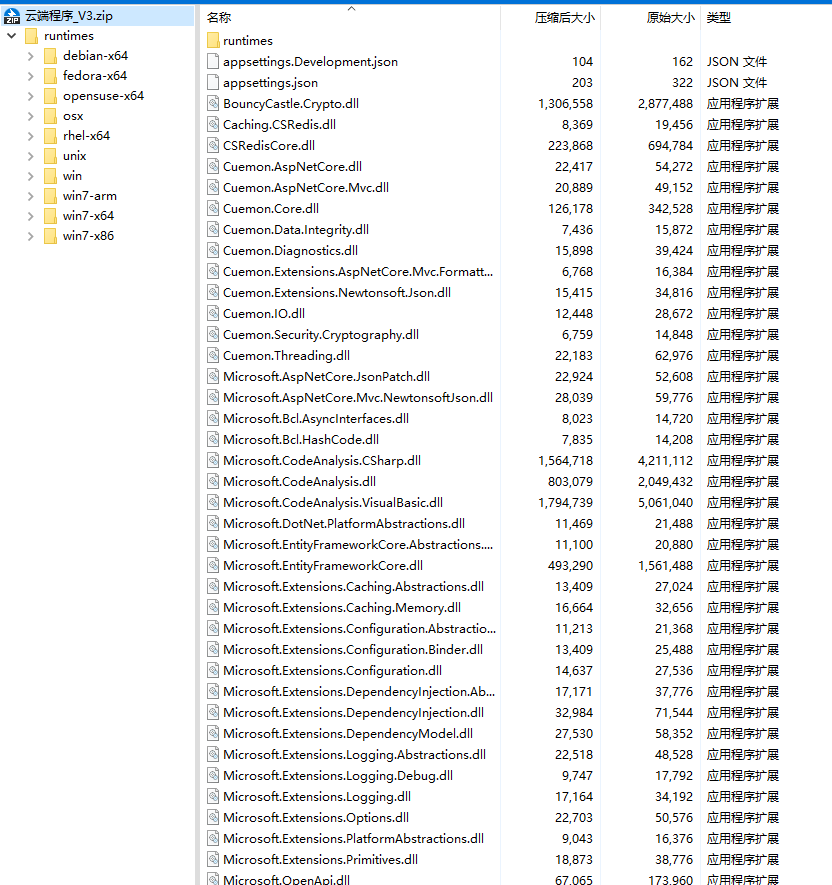Click the file icon of appsettings.json
Image resolution: width=832 pixels, height=885 pixels.
213,82
